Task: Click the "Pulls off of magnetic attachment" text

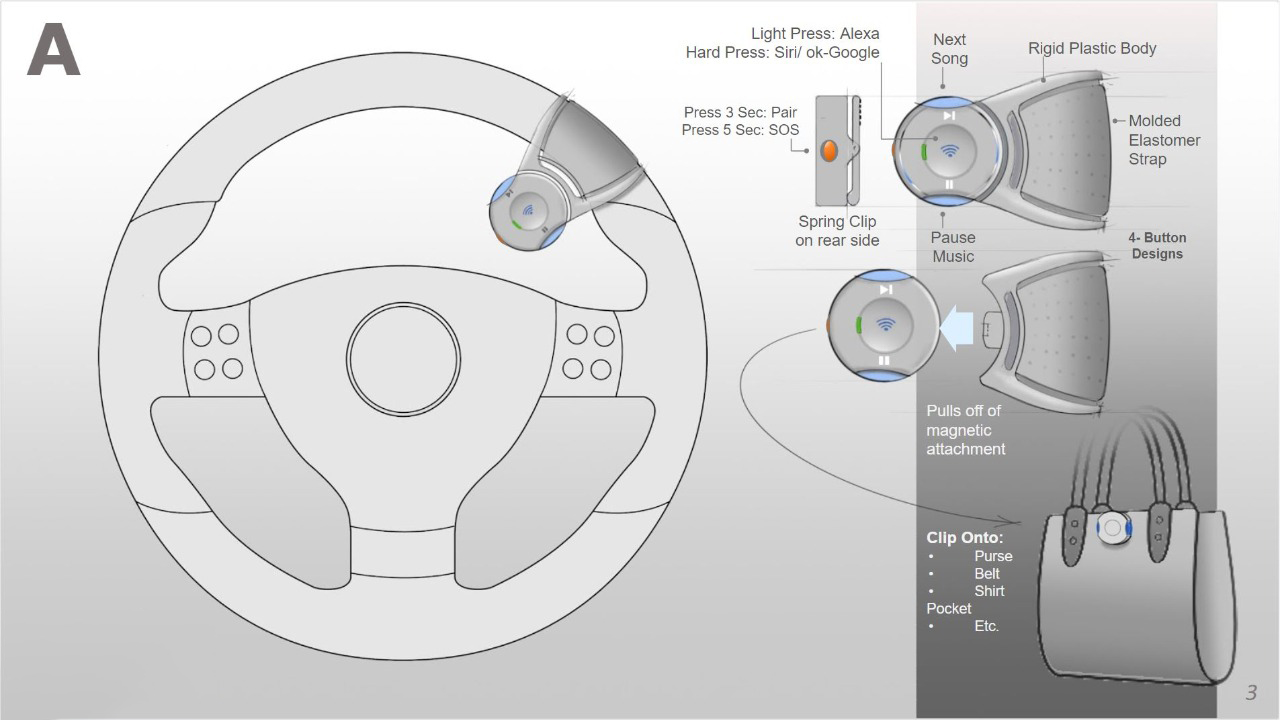Action: 965,430
